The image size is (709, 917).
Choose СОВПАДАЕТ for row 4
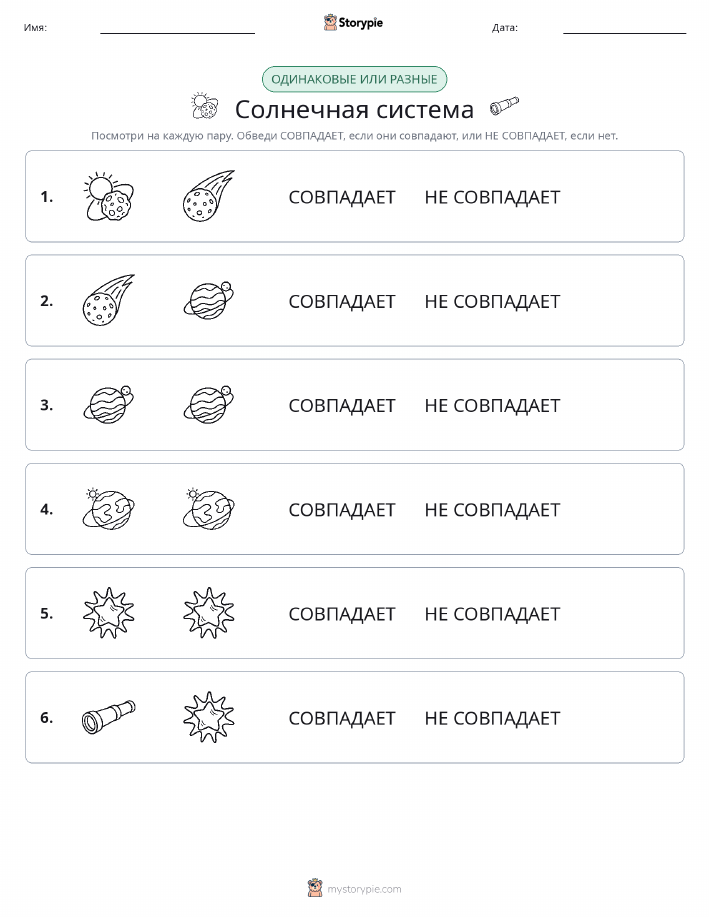tap(342, 510)
